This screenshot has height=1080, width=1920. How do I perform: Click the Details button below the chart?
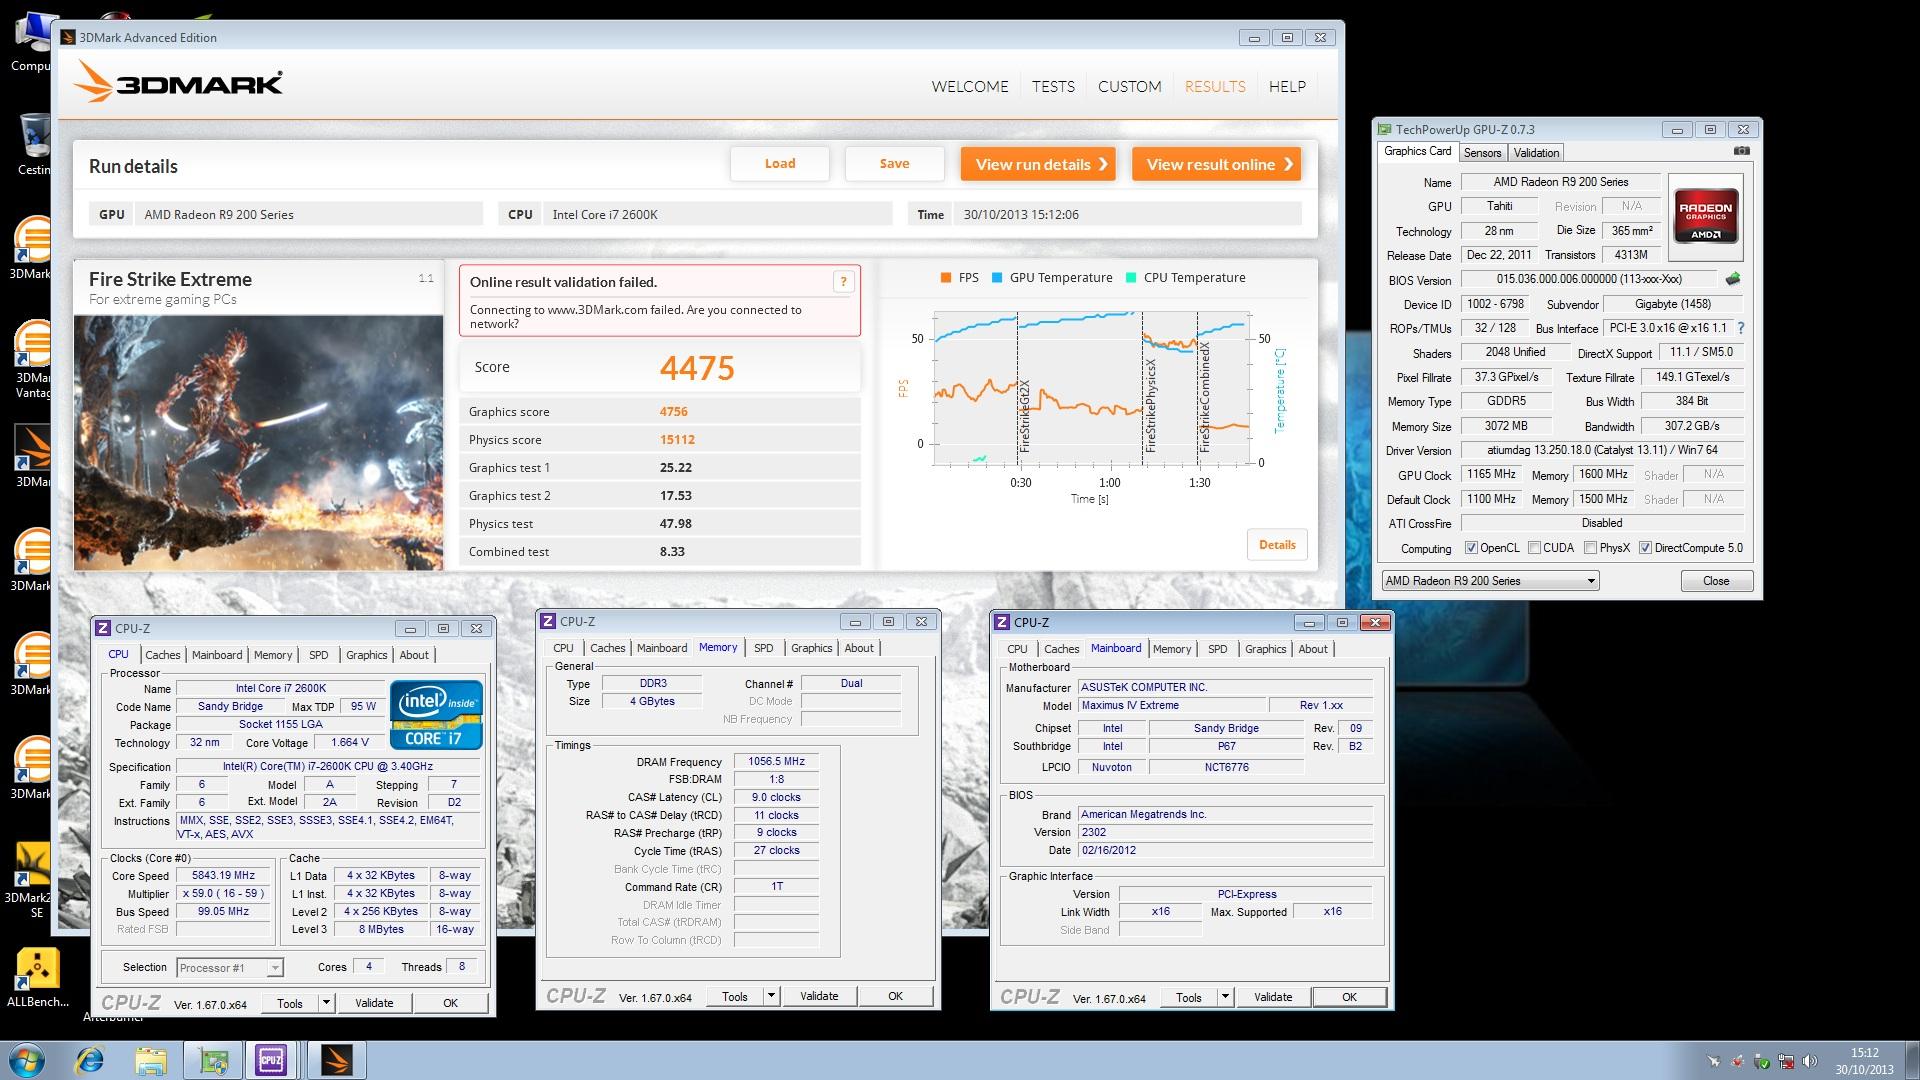pyautogui.click(x=1277, y=545)
